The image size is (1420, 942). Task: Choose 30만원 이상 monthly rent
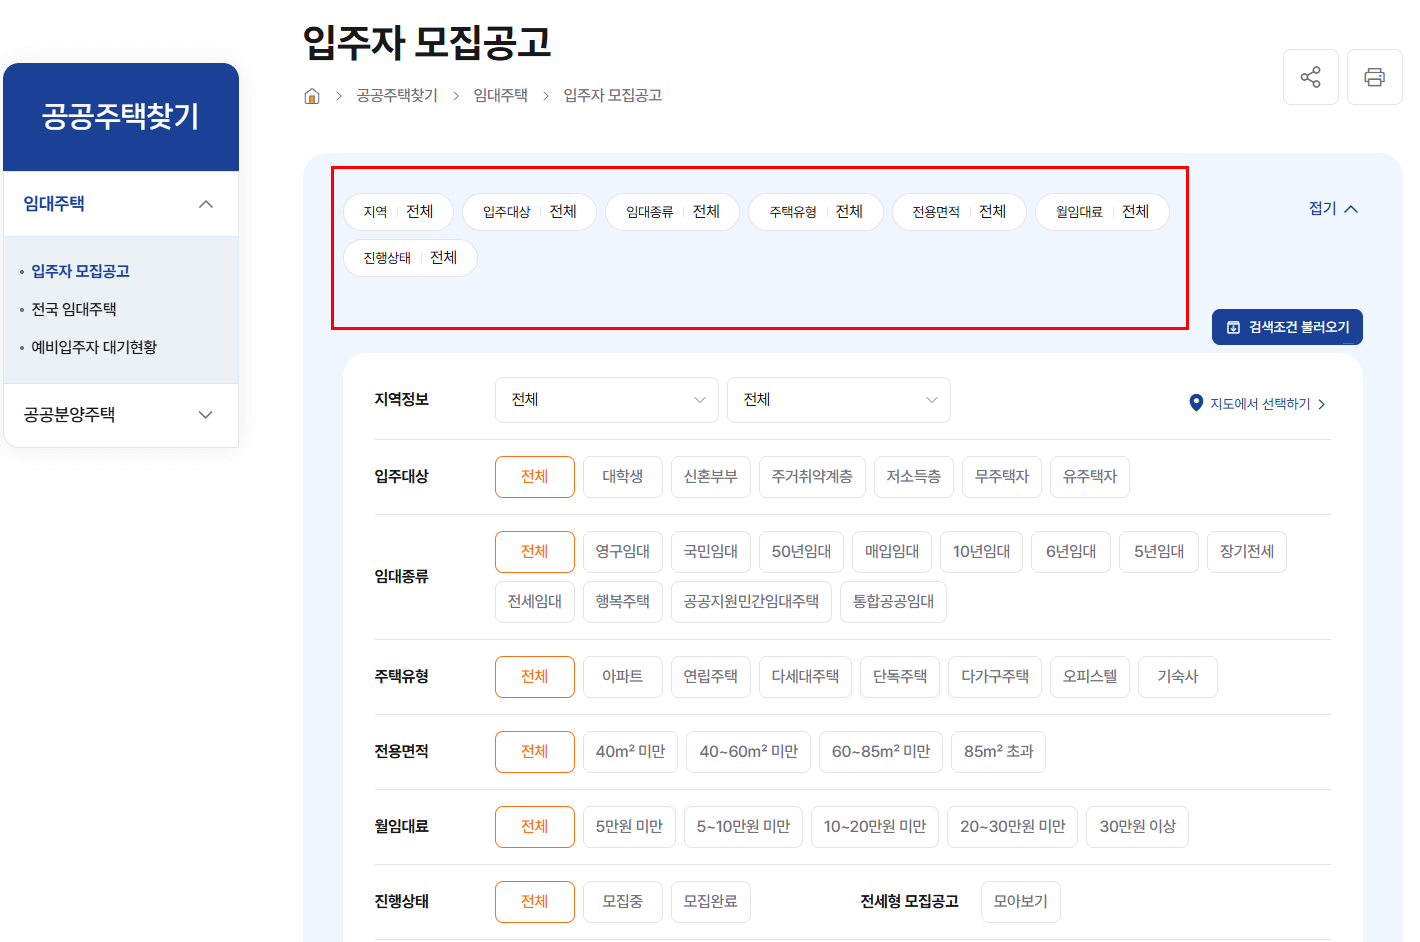tap(1137, 827)
